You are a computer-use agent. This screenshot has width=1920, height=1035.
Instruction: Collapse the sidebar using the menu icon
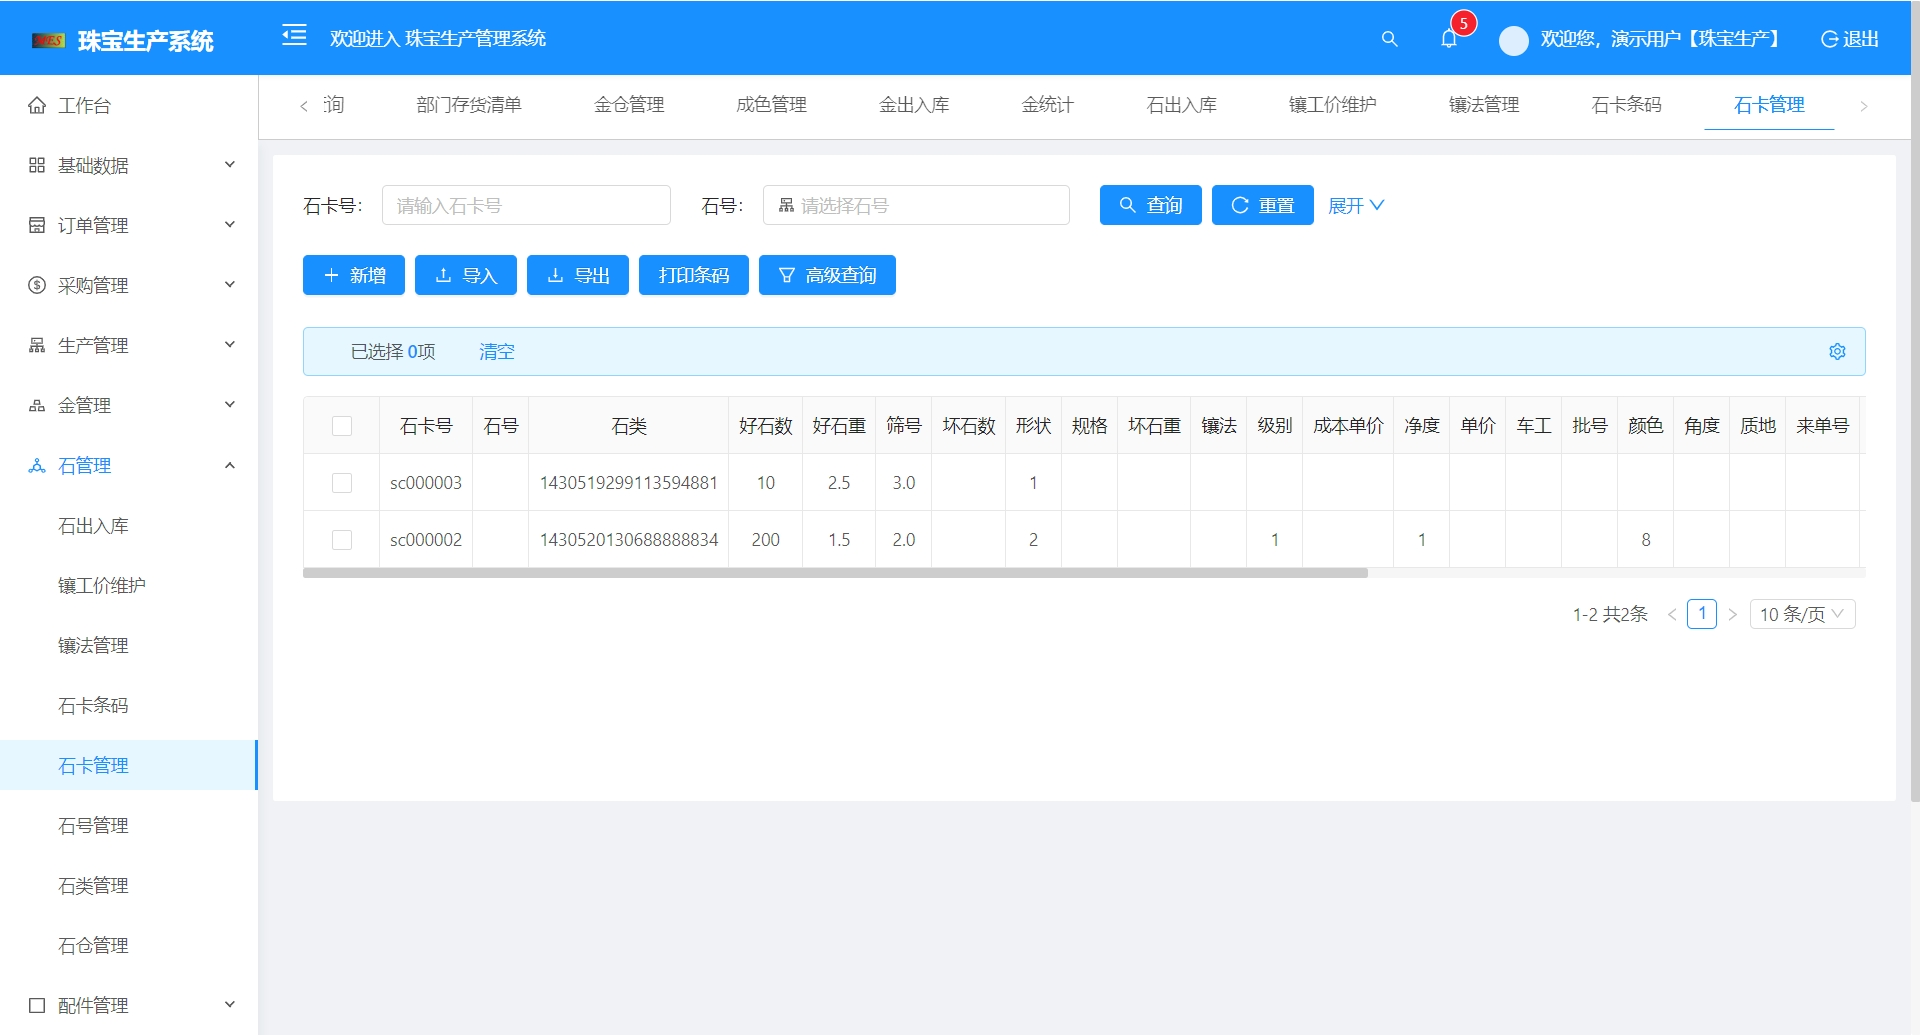coord(294,36)
